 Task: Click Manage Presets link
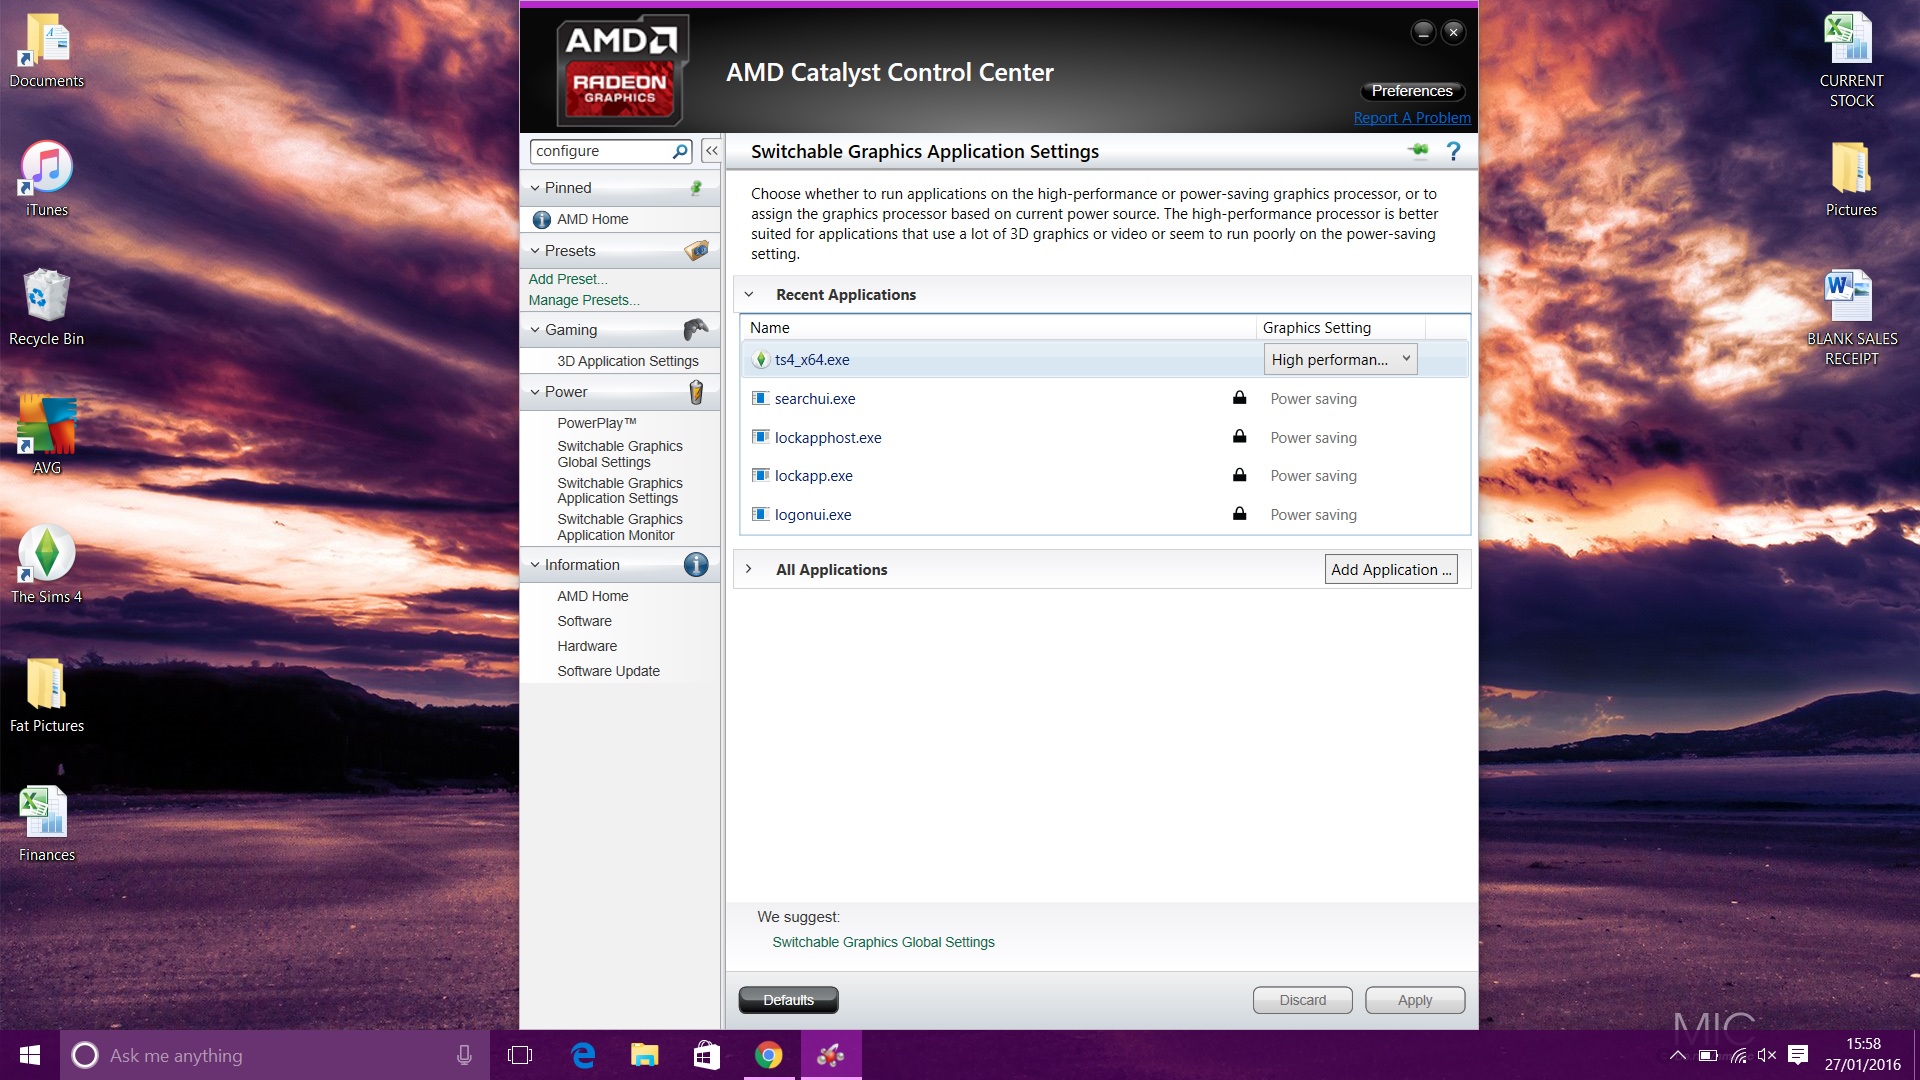click(584, 300)
